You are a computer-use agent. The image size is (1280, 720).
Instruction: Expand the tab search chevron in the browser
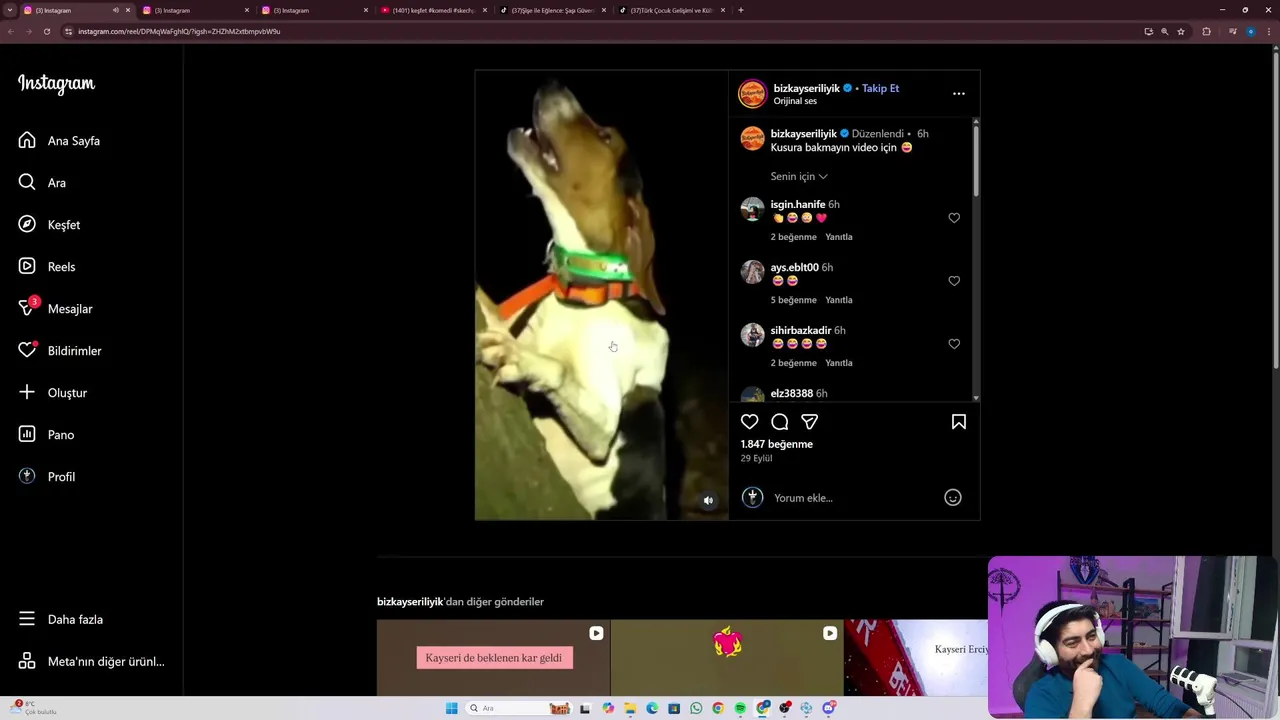[x=9, y=10]
